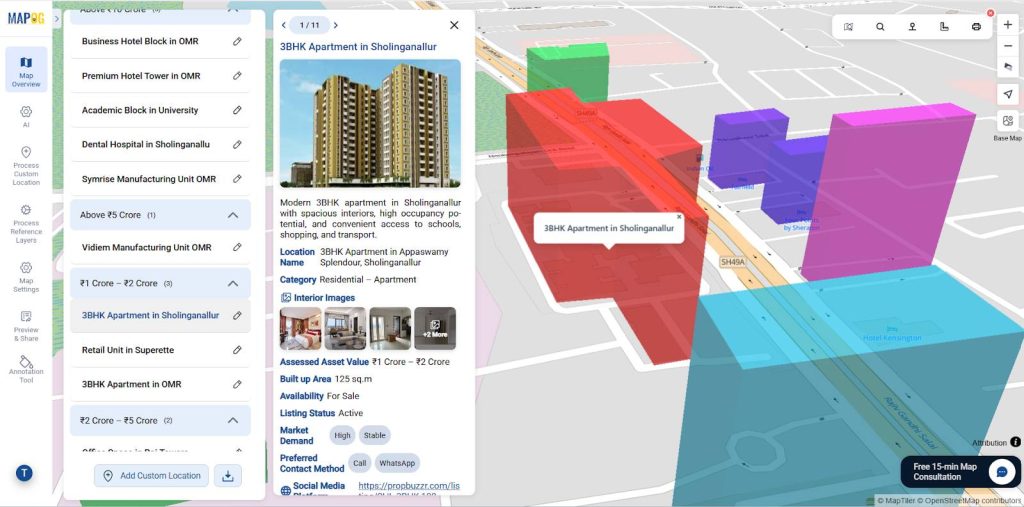Screen dimensions: 1024x507
Task: Open user profile avatar T
Action: [24, 473]
